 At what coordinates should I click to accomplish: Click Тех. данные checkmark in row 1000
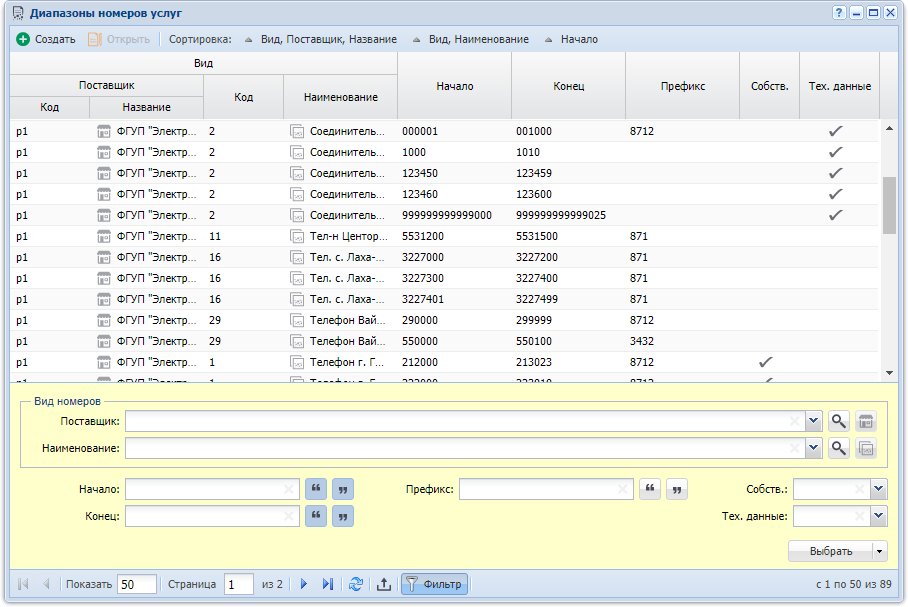click(x=835, y=152)
